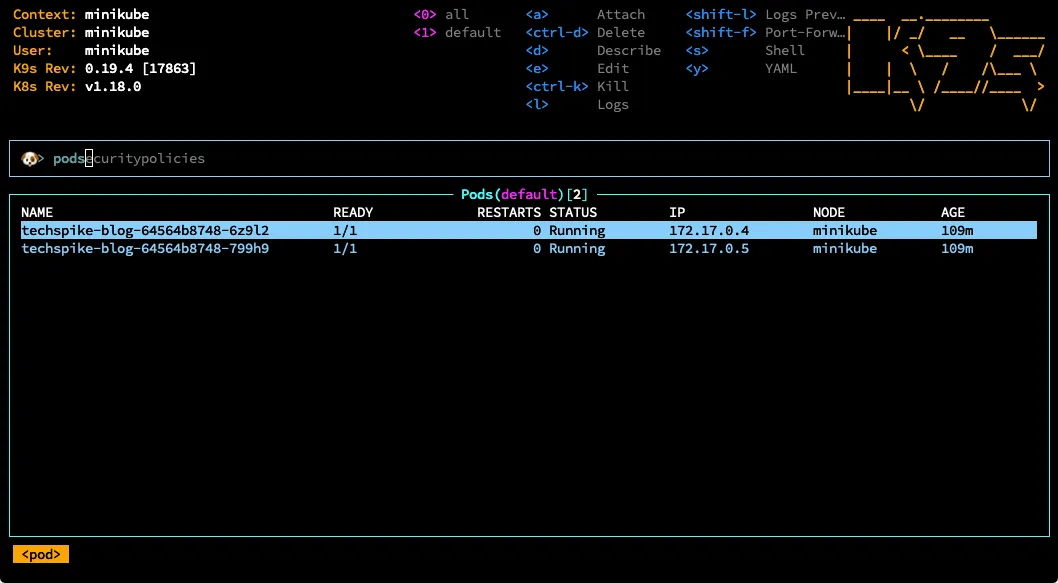Click the AGE column header

coord(953,213)
